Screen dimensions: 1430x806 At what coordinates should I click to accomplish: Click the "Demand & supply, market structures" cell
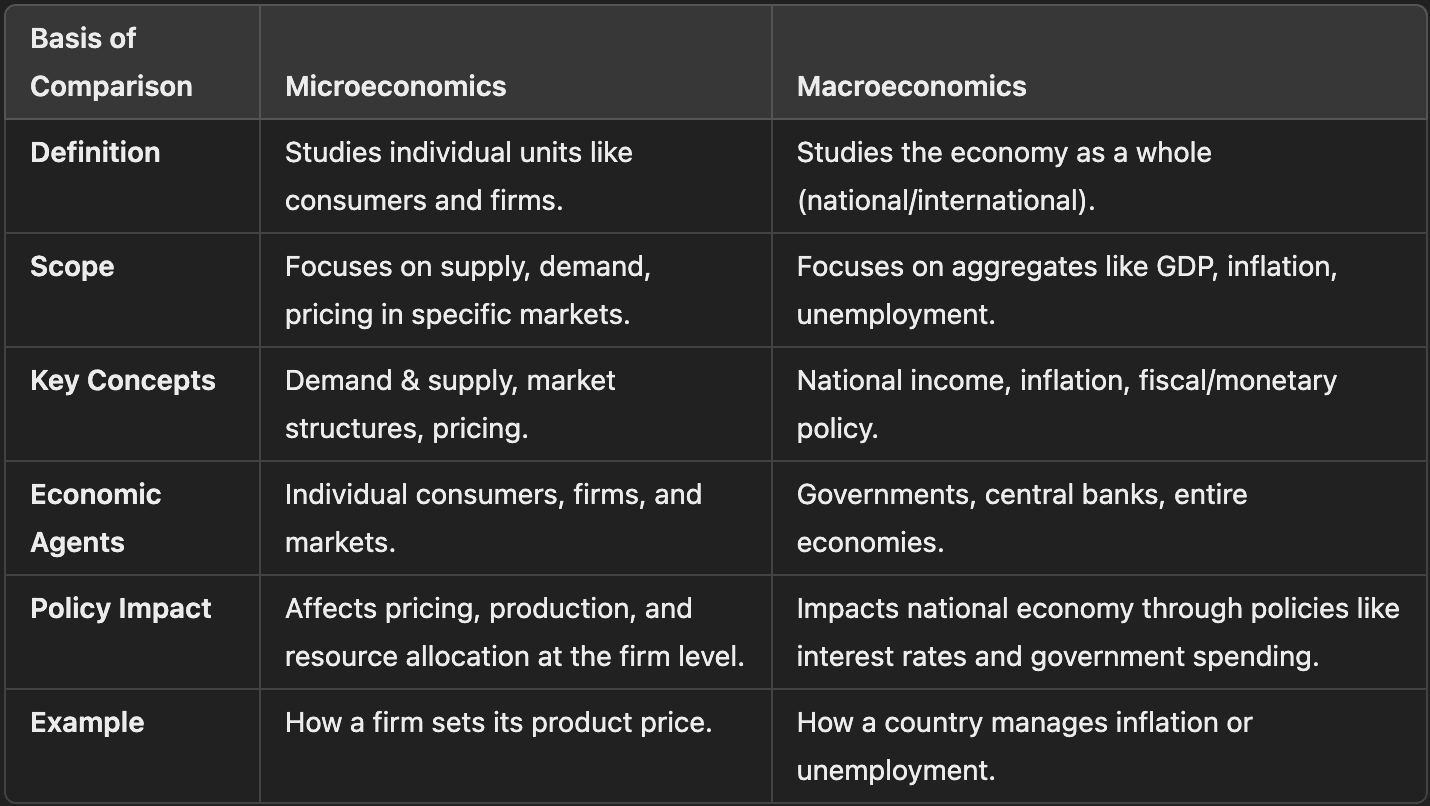(x=450, y=404)
